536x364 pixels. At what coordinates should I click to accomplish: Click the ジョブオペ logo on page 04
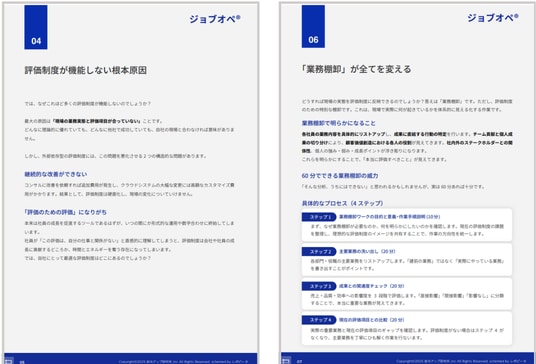coord(215,19)
